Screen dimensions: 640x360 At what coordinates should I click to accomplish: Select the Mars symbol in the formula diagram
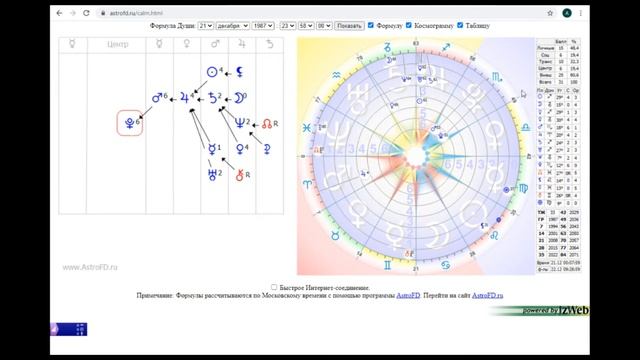tap(157, 98)
